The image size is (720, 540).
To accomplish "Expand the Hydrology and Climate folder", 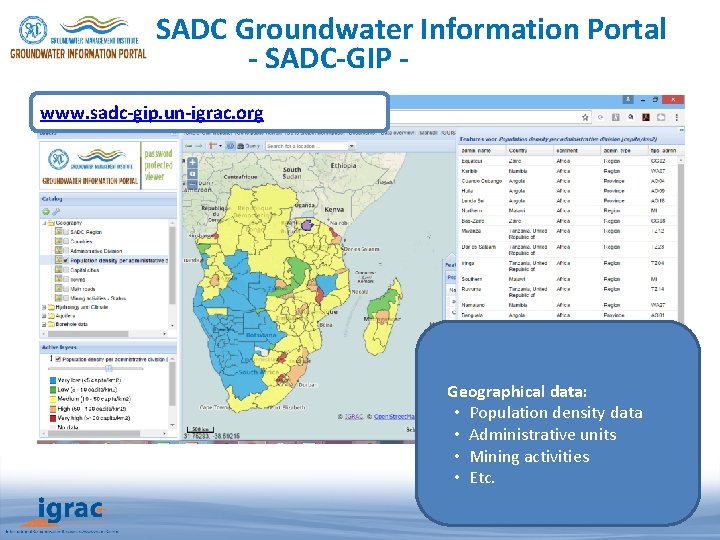I will (x=44, y=307).
